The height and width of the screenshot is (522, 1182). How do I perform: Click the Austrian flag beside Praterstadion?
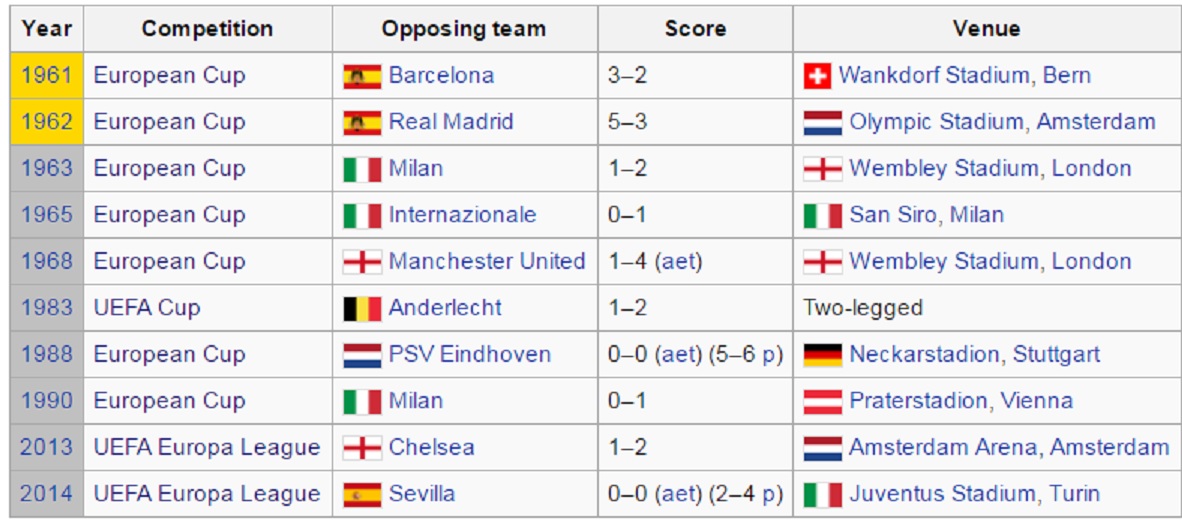[822, 401]
